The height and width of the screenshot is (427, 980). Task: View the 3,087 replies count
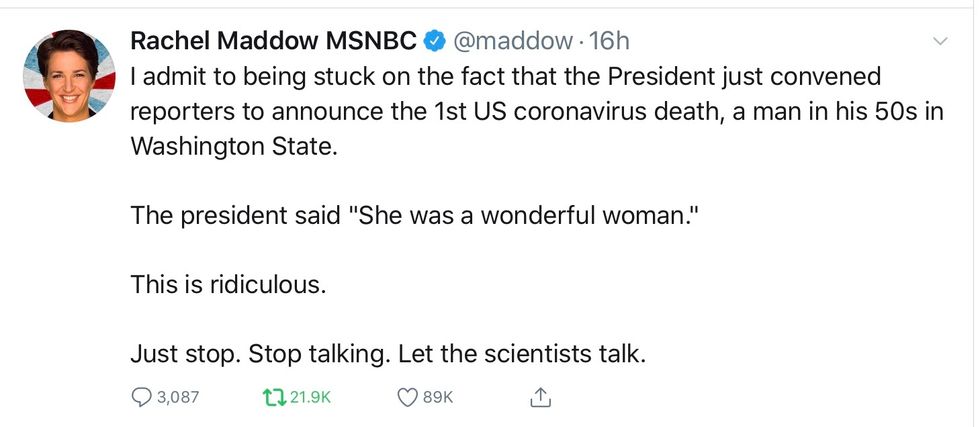(178, 397)
